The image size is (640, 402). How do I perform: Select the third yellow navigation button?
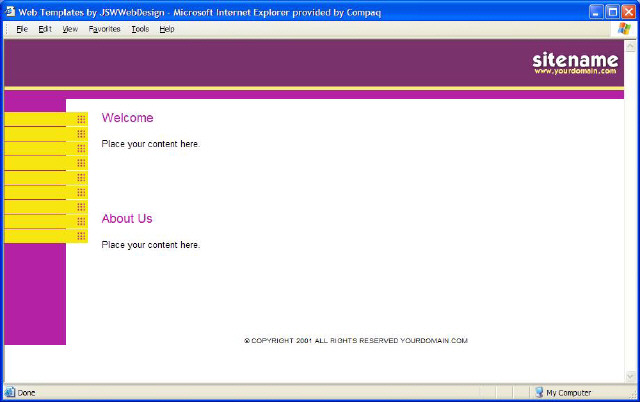pos(40,148)
